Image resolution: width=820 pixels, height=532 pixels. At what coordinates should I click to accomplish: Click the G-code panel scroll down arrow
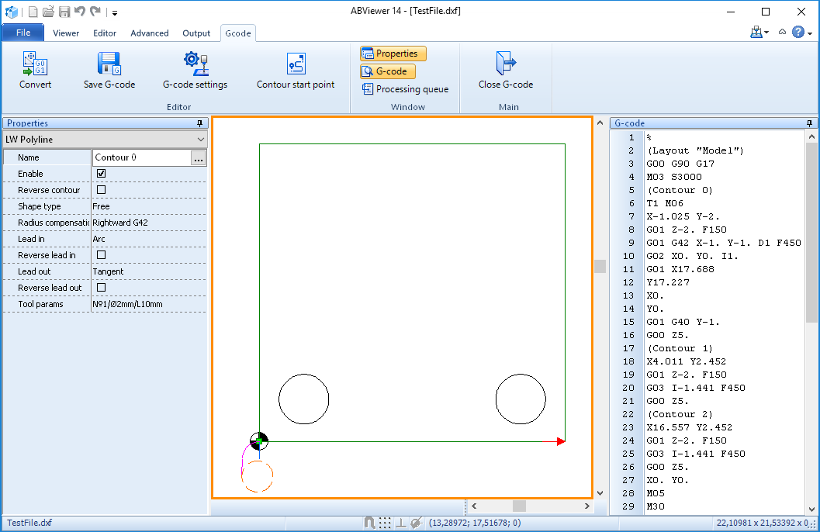[812, 508]
